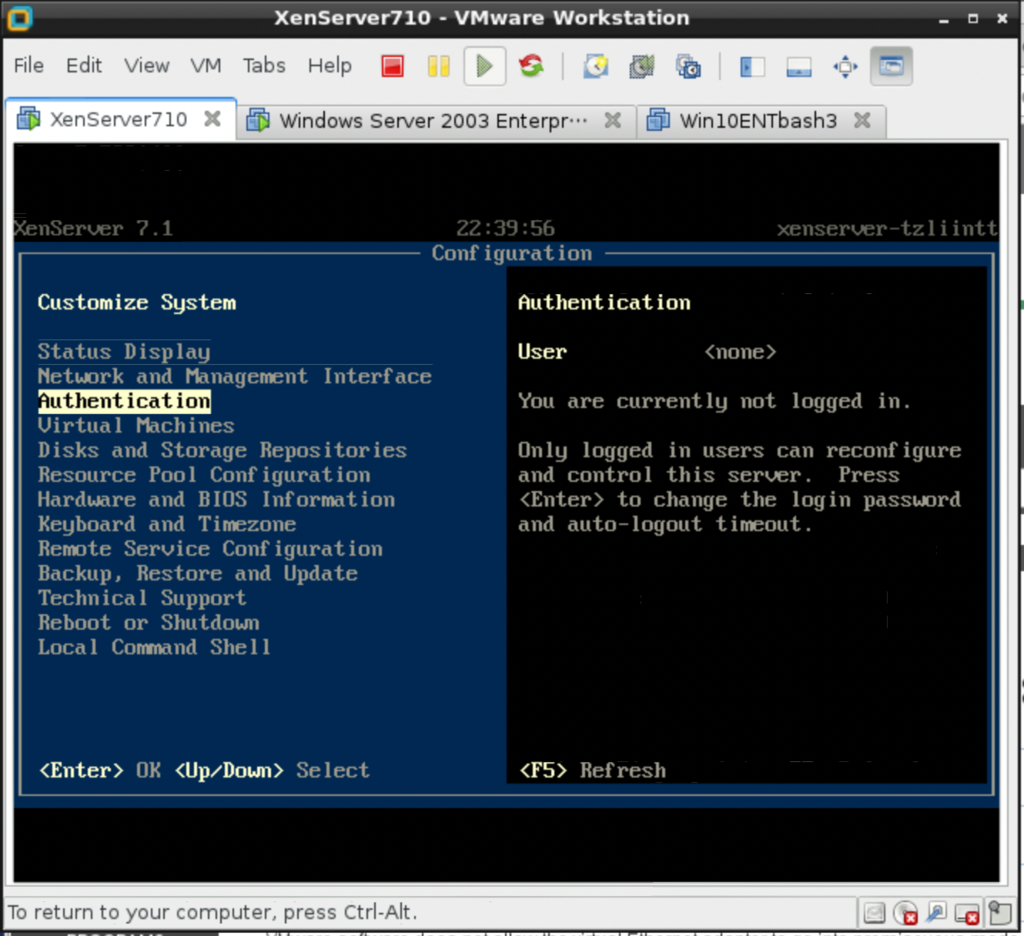The height and width of the screenshot is (936, 1024).
Task: Toggle the library sidebar icon
Action: pyautogui.click(x=752, y=67)
